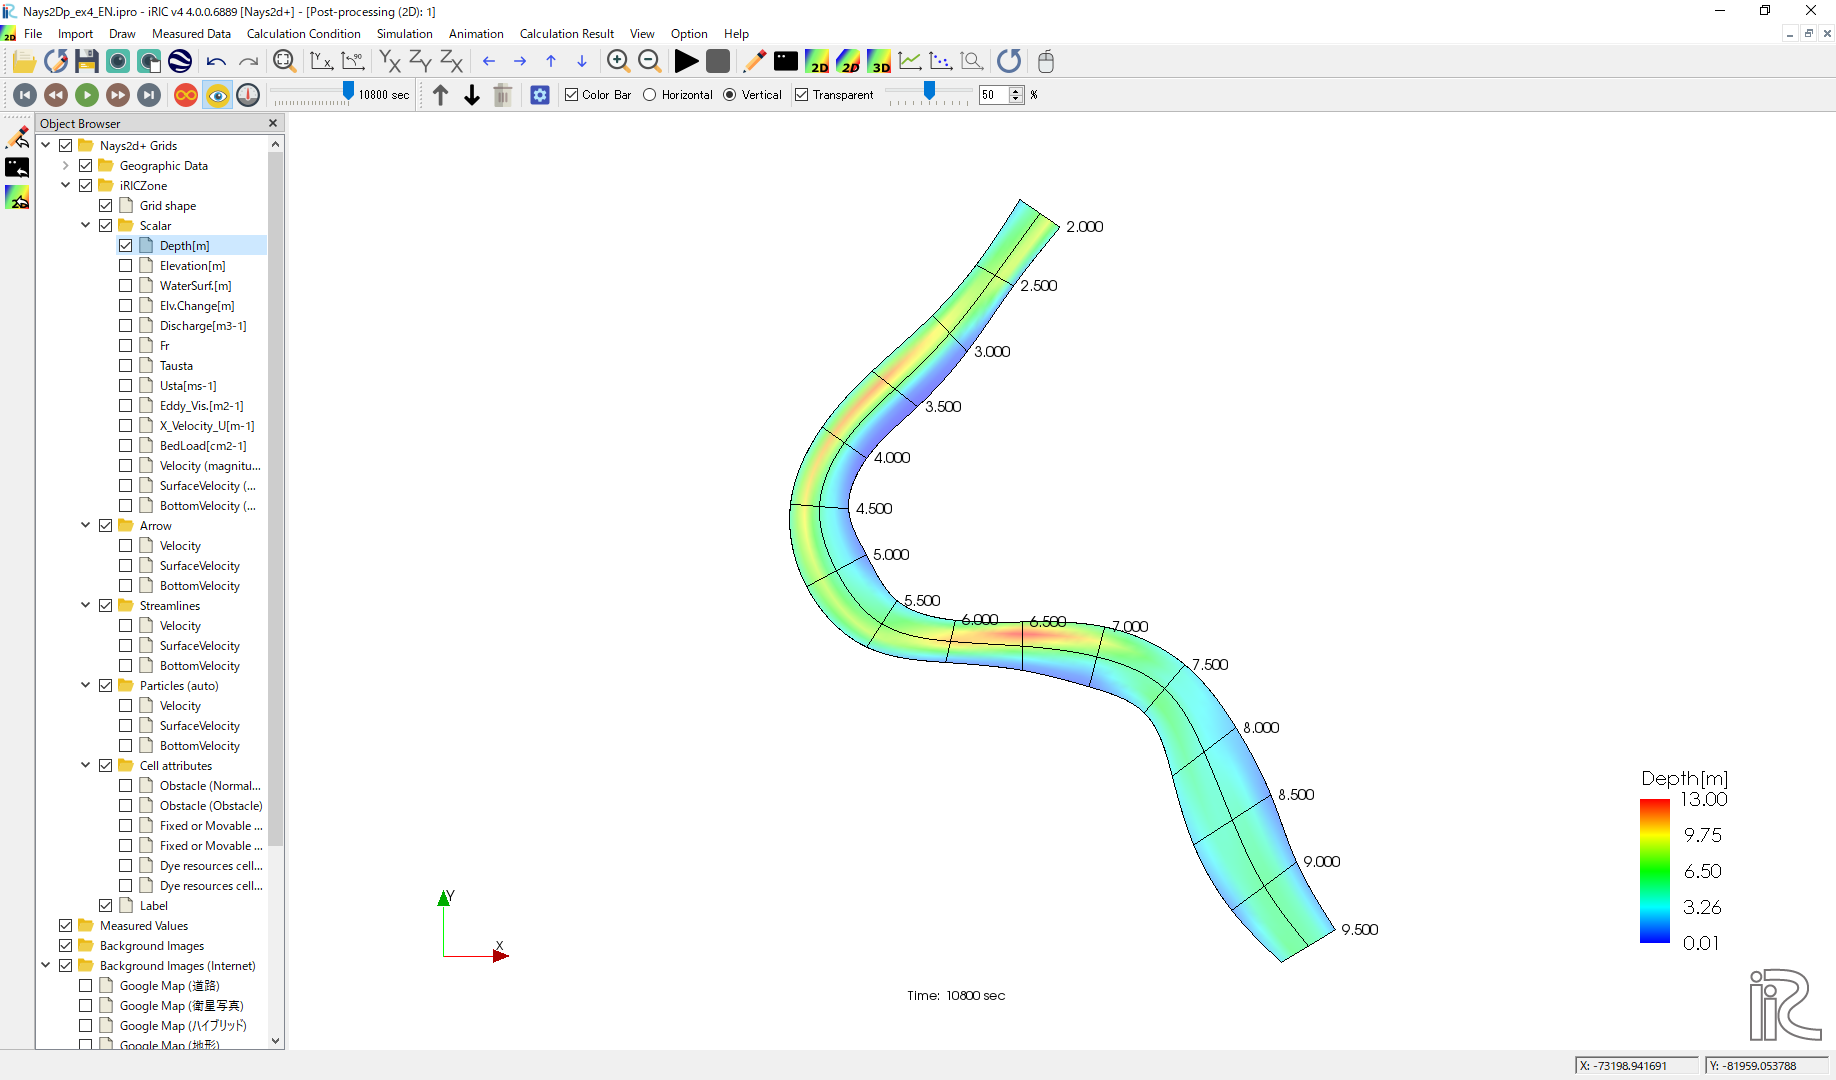
Task: Select the Vertical radio button
Action: (730, 95)
